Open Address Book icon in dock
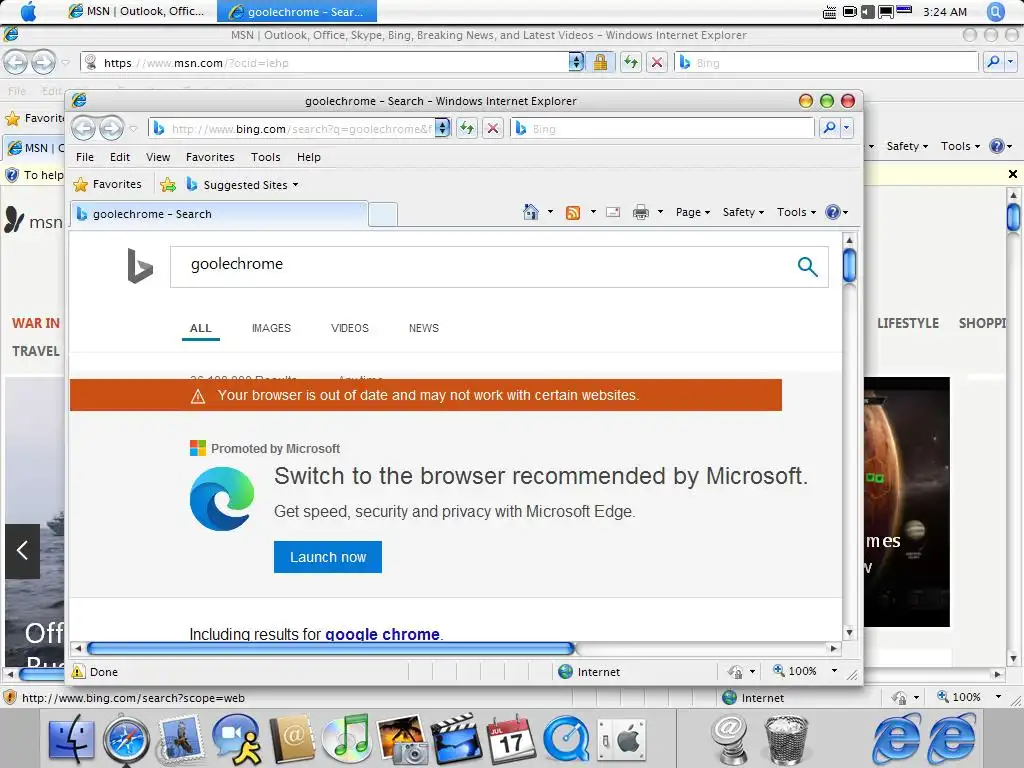 291,739
